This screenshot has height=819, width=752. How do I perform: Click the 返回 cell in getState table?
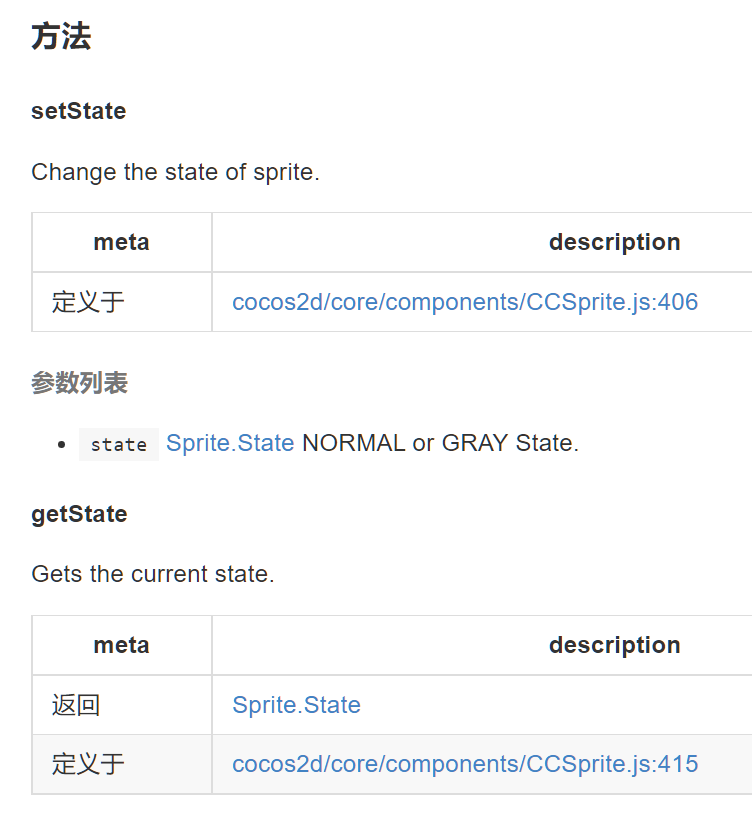(76, 705)
